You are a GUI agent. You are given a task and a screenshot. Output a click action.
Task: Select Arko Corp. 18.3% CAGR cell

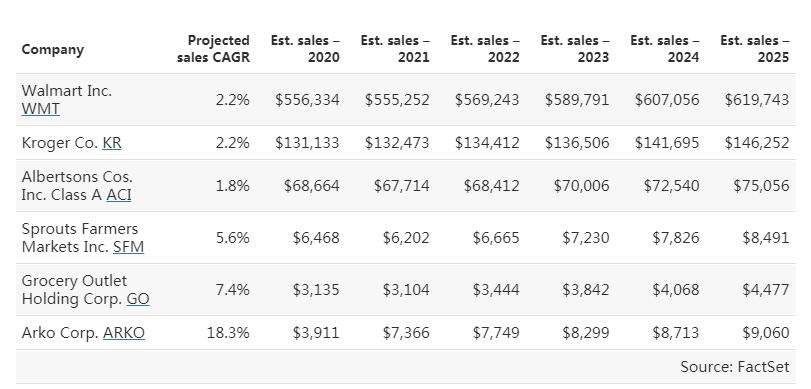point(228,333)
